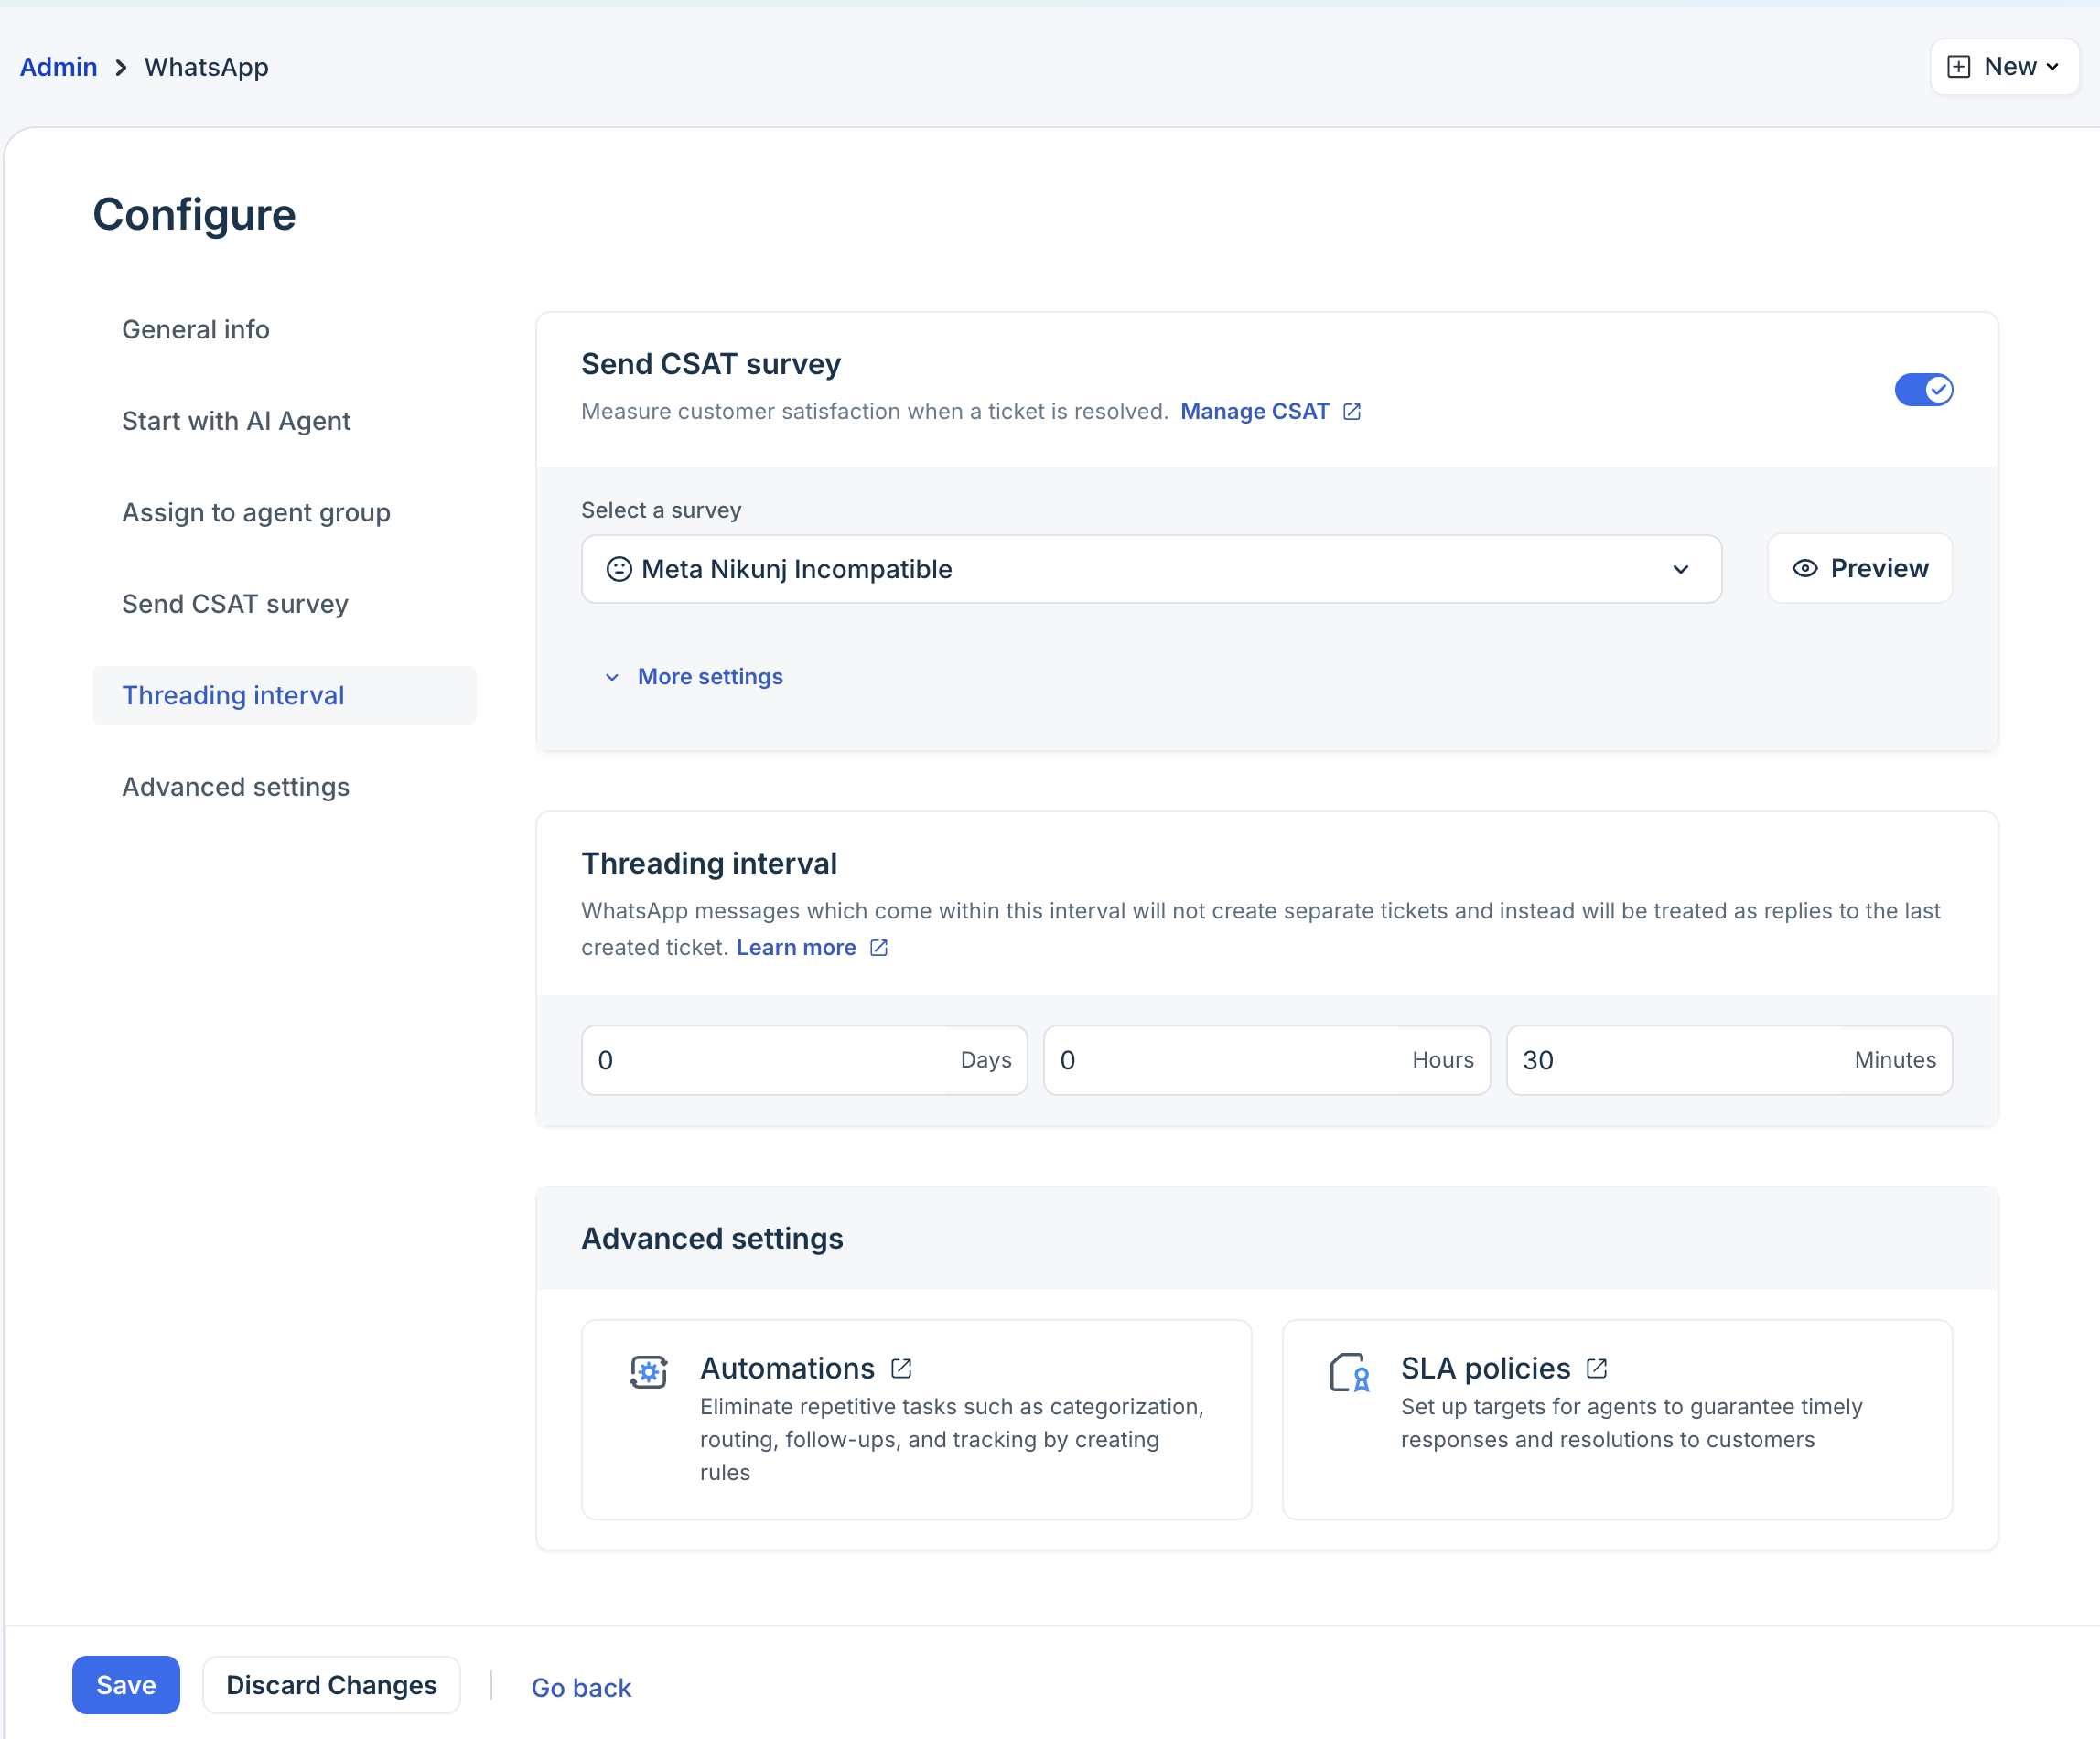Click the plus icon beside New

click(1958, 67)
